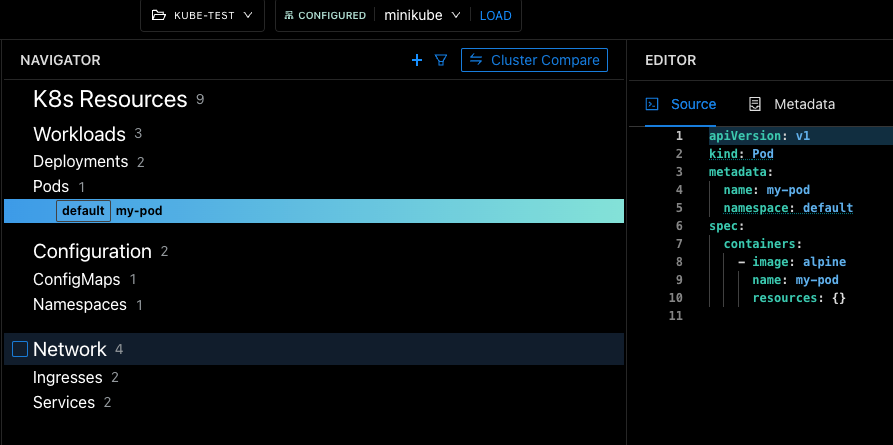Collapse the Workloads section

(x=79, y=134)
